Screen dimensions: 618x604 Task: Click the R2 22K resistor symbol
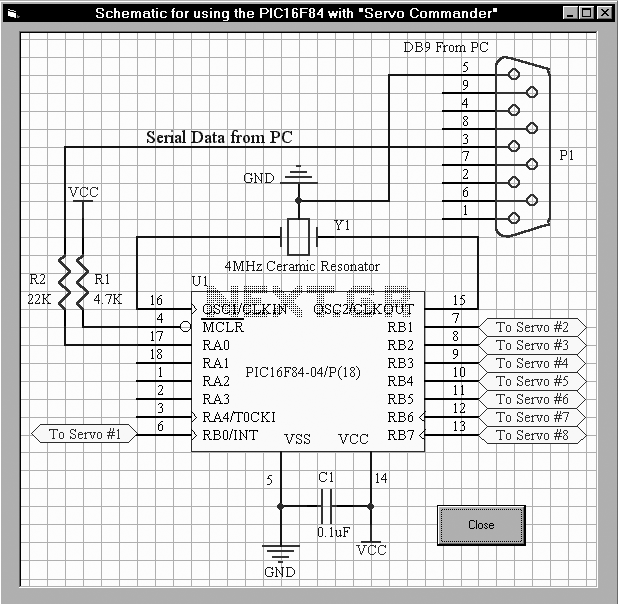65,282
